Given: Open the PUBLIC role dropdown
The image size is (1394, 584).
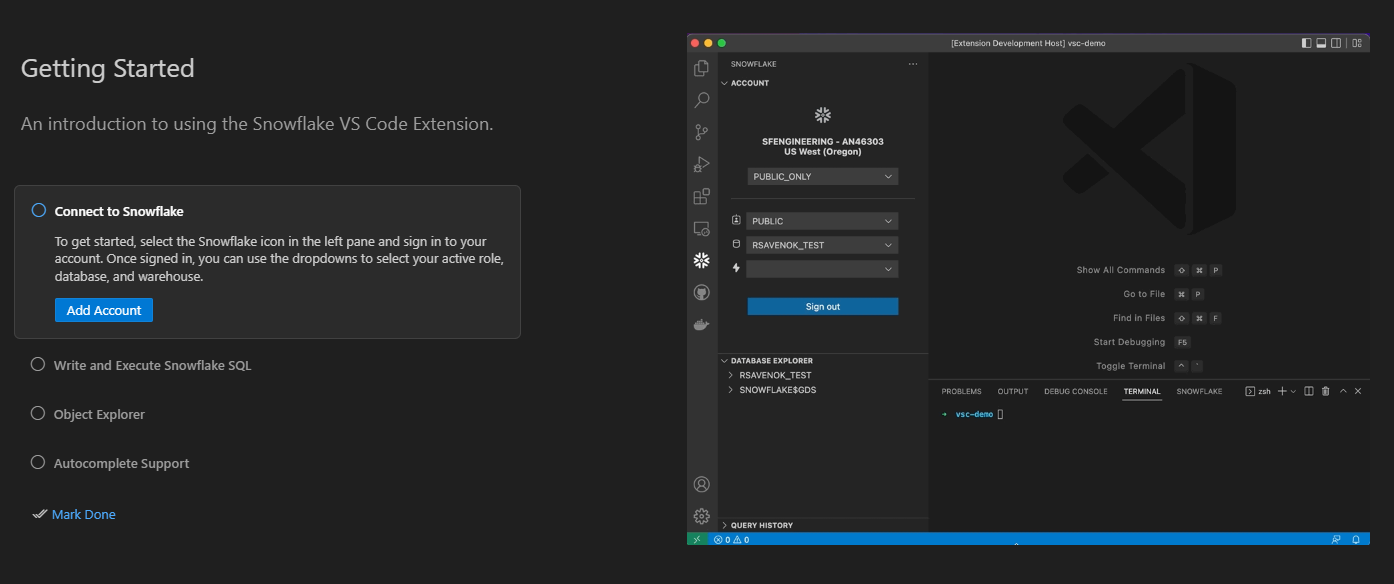Looking at the screenshot, I should coord(821,220).
